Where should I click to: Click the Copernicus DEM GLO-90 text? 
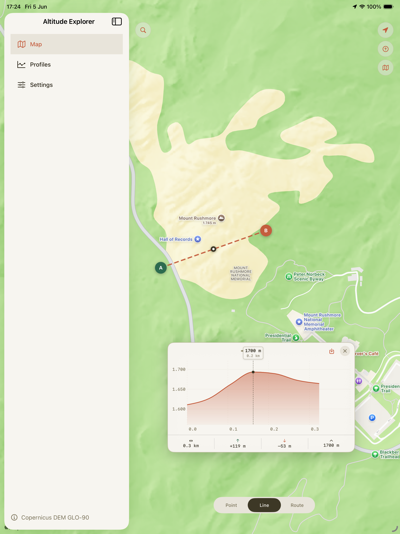(55, 517)
